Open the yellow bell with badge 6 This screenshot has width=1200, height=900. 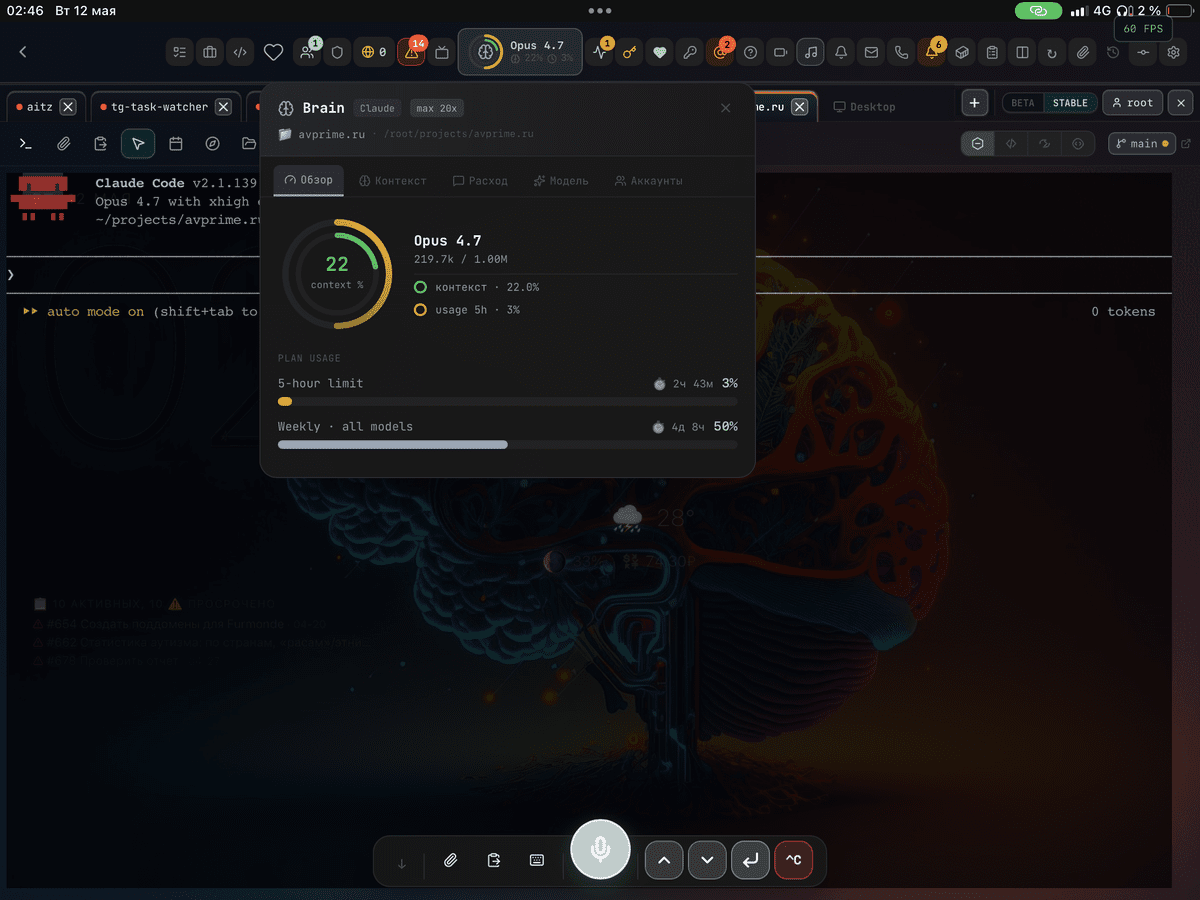tap(932, 52)
